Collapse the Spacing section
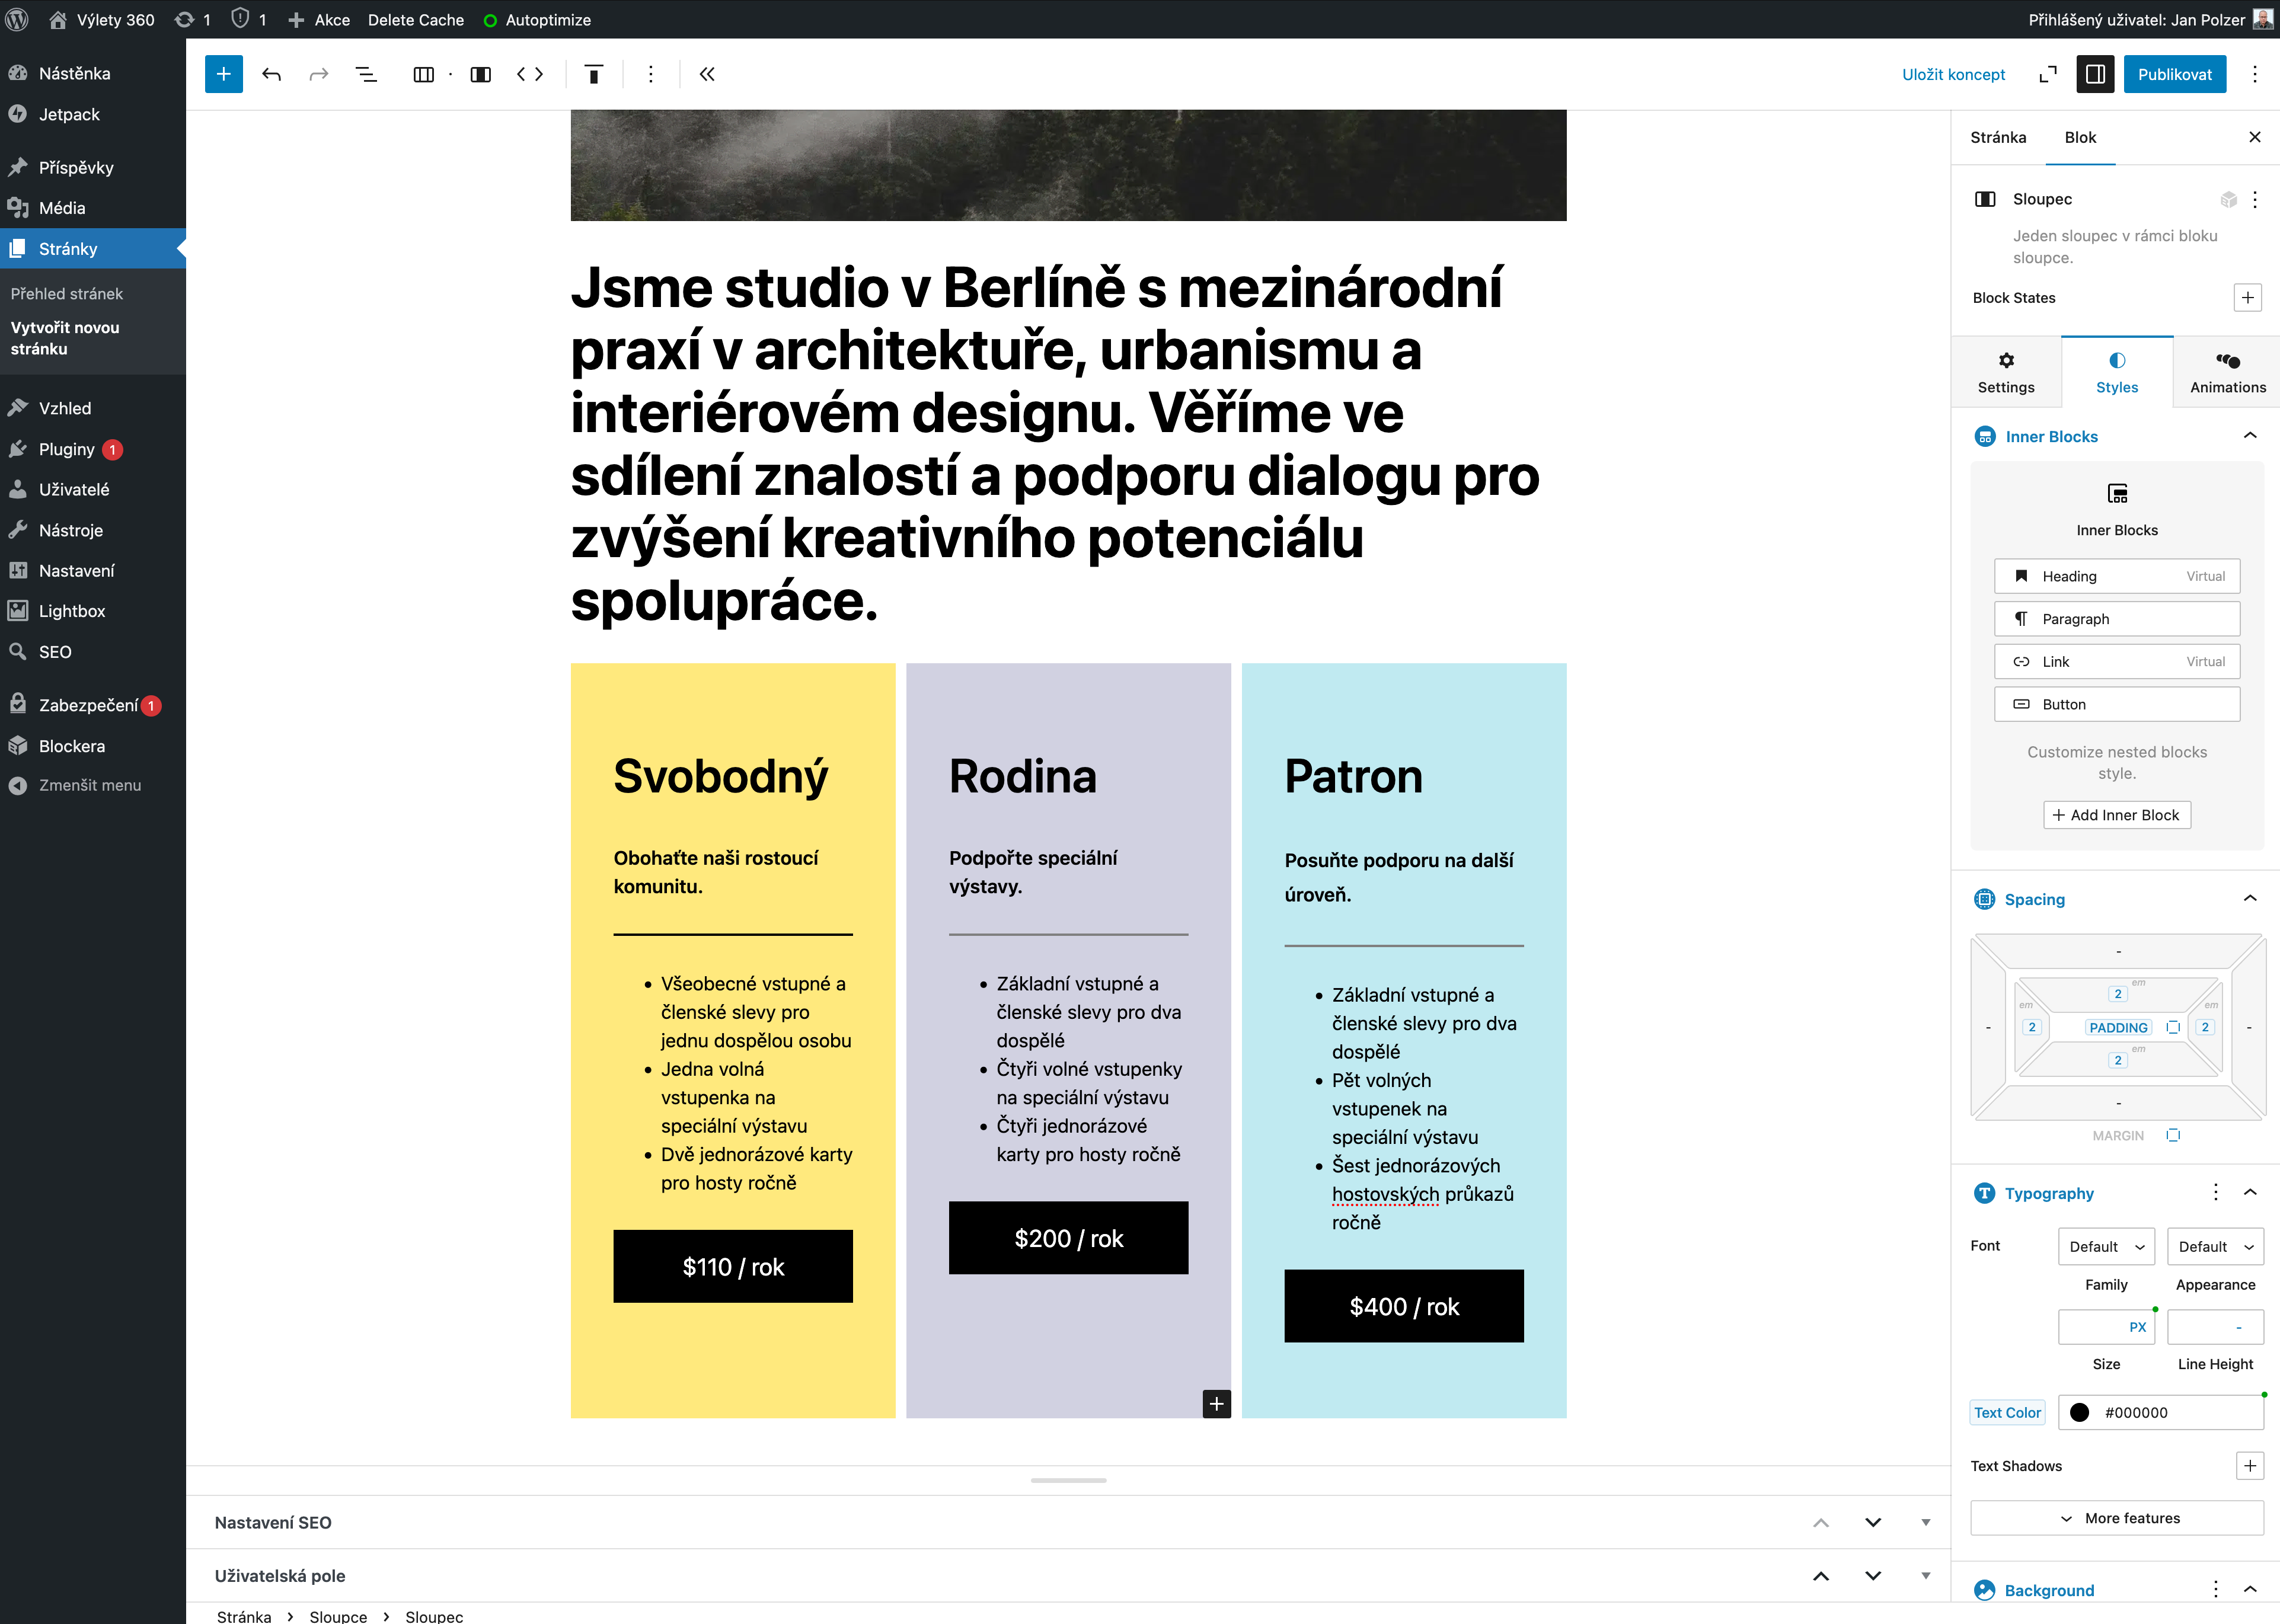Screen dimensions: 2280x1624 click(x=2250, y=898)
